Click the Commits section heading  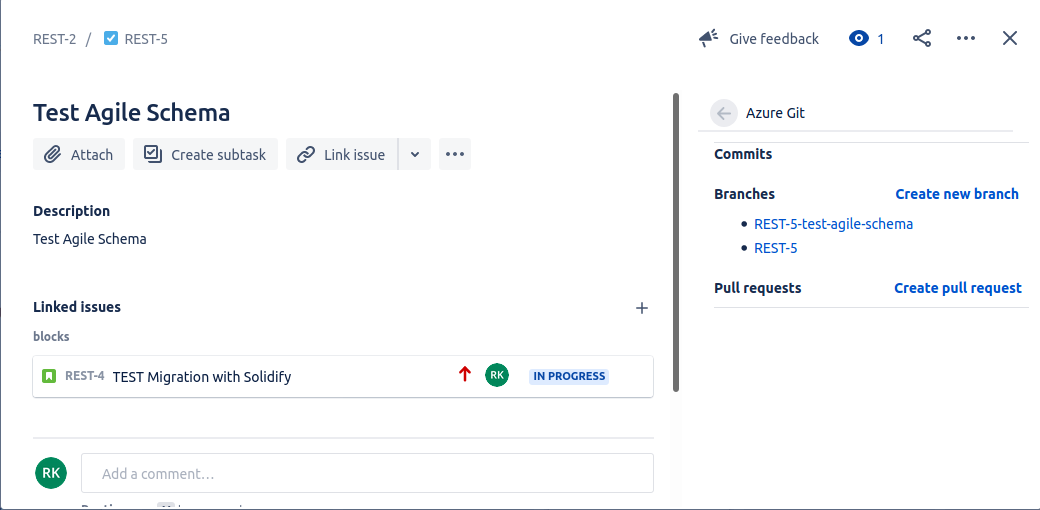(743, 154)
